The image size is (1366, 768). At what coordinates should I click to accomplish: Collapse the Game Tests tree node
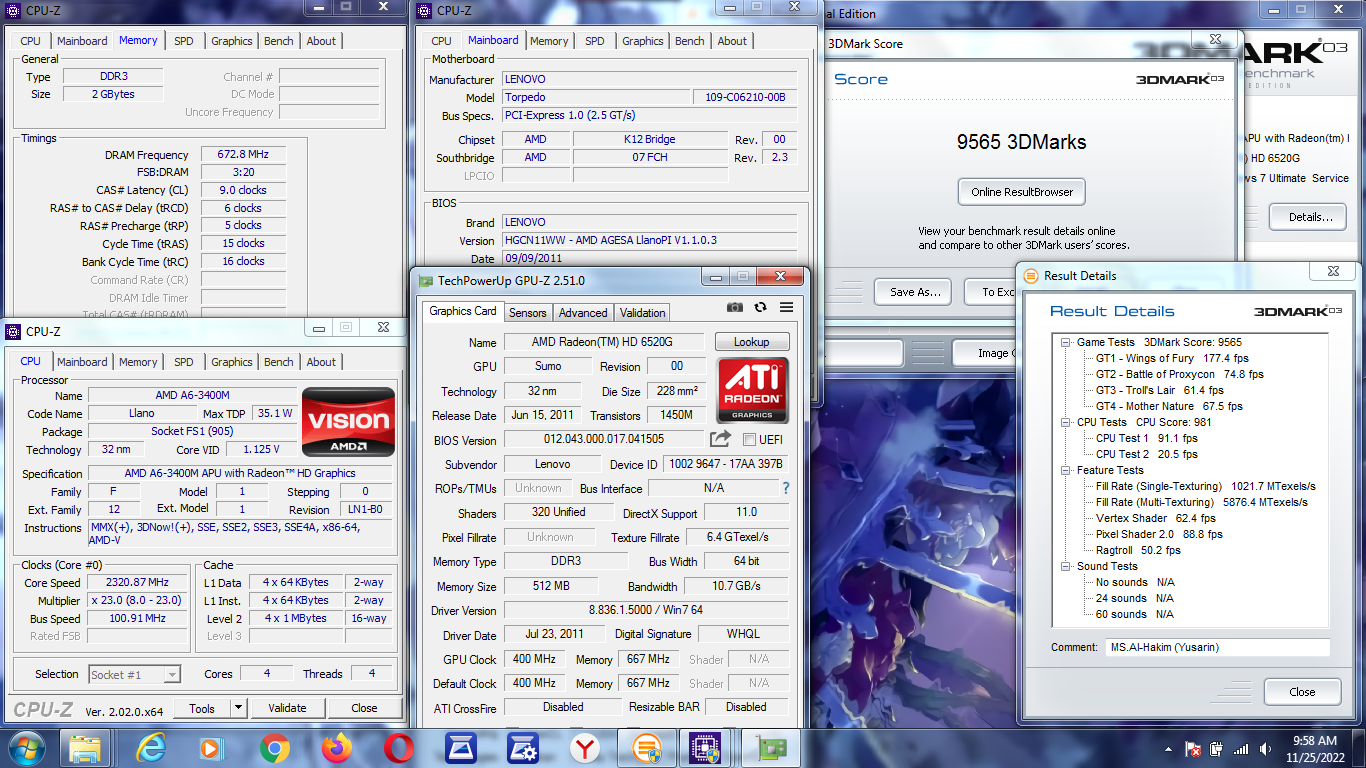pyautogui.click(x=1067, y=342)
